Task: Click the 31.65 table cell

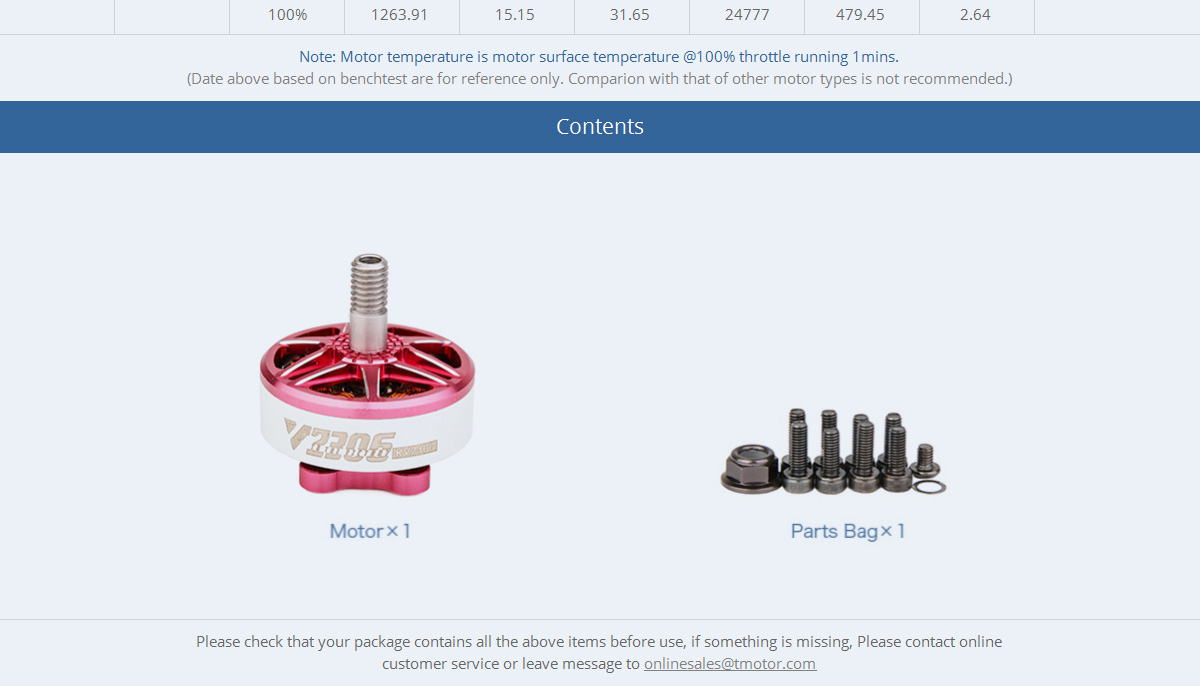Action: 632,16
